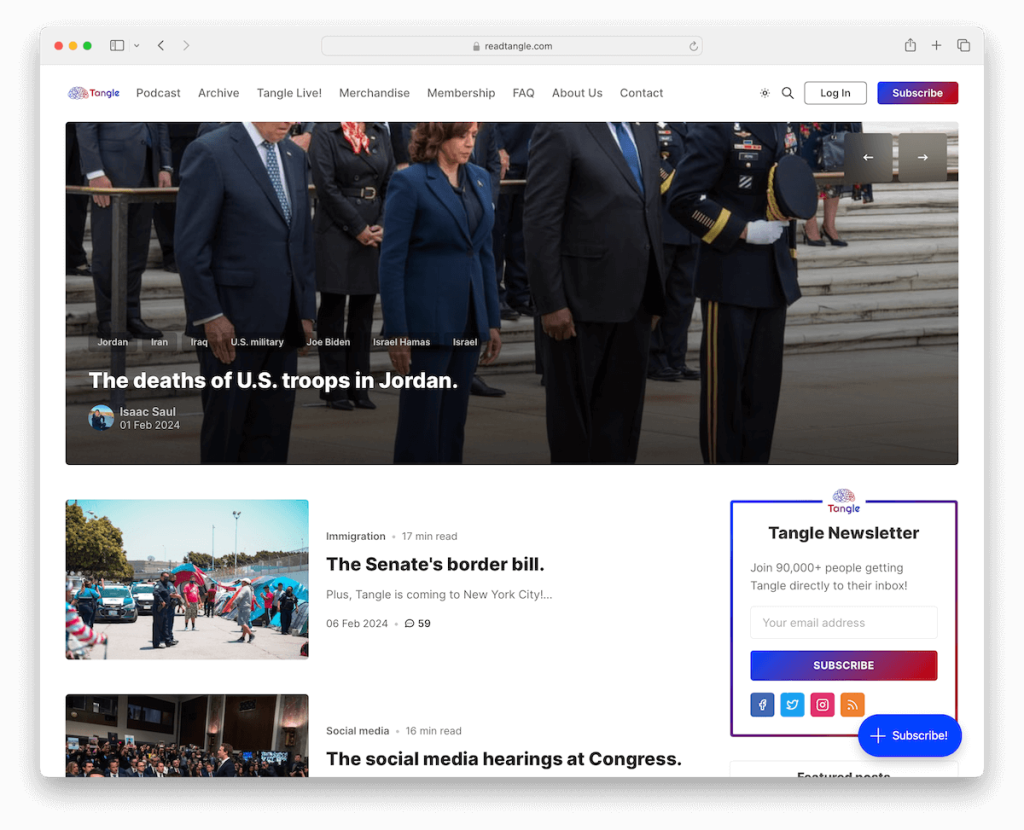Go forward with Safari forward arrow

[x=186, y=46]
